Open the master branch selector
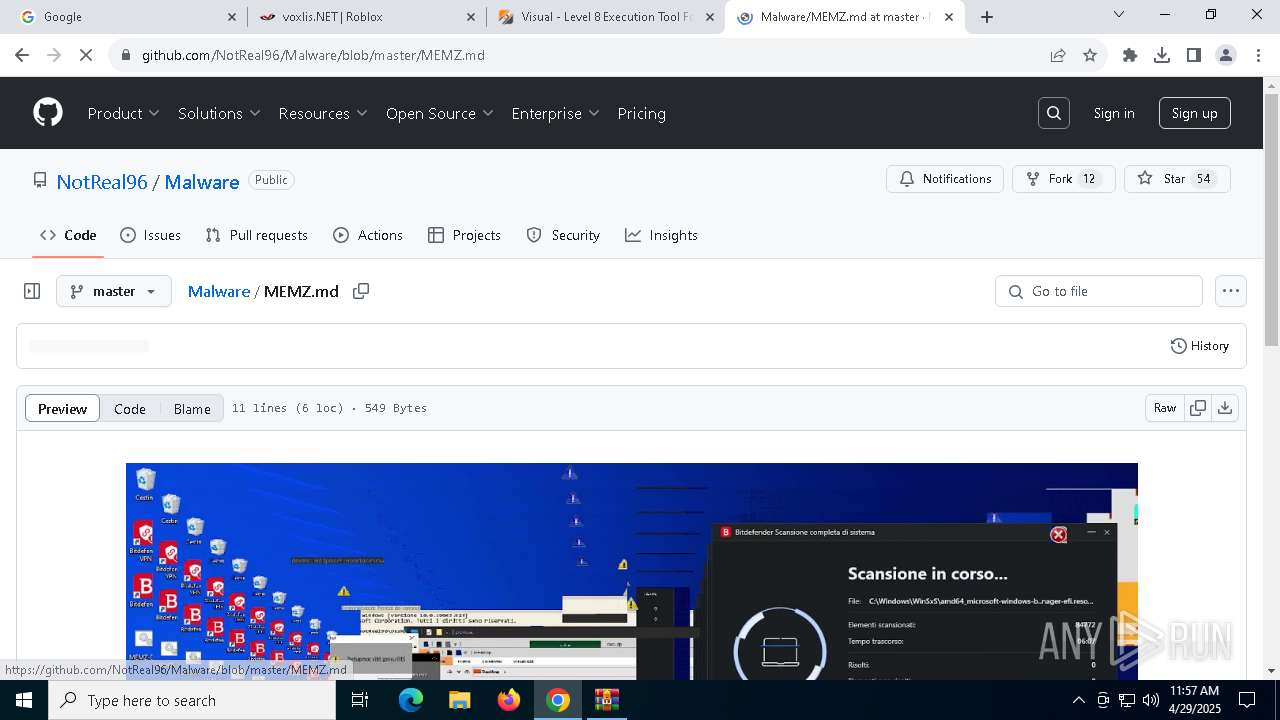This screenshot has width=1280, height=720. 114,291
